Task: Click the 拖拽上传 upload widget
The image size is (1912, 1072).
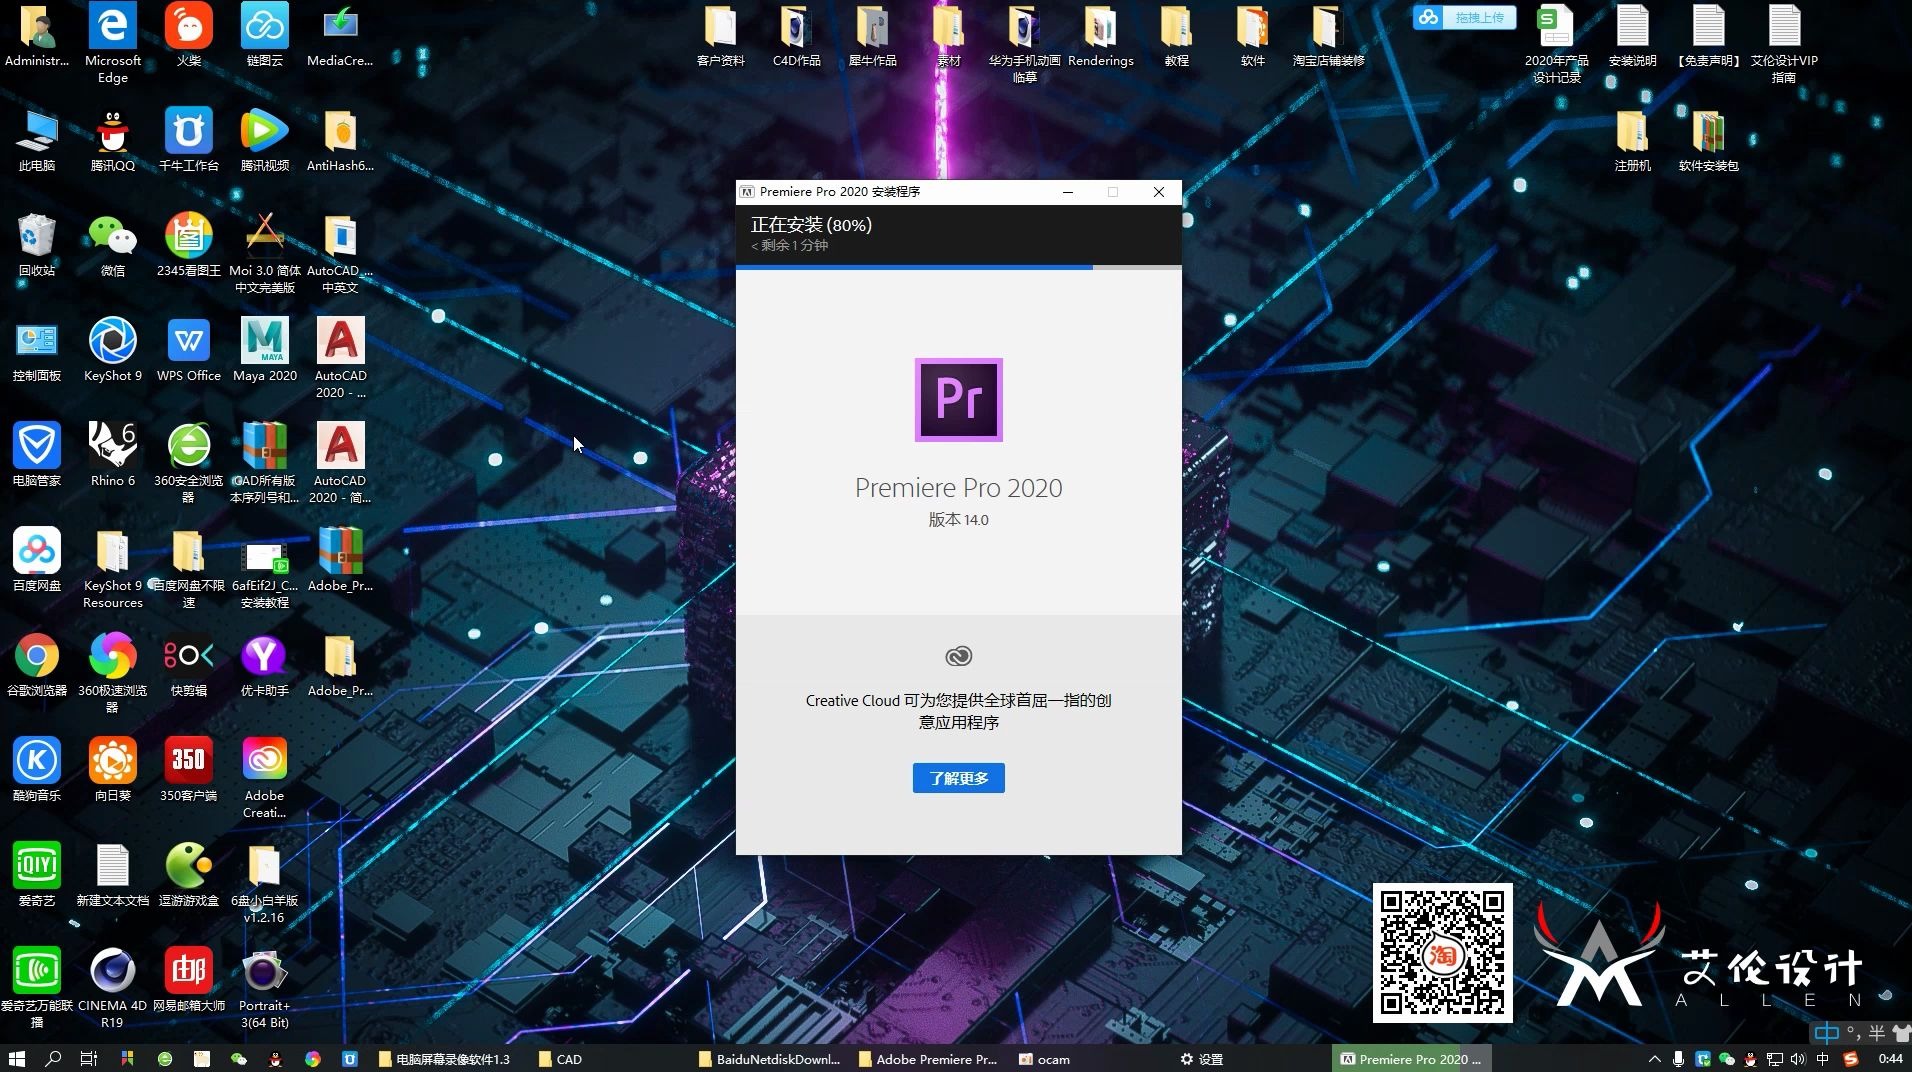Action: pyautogui.click(x=1464, y=17)
